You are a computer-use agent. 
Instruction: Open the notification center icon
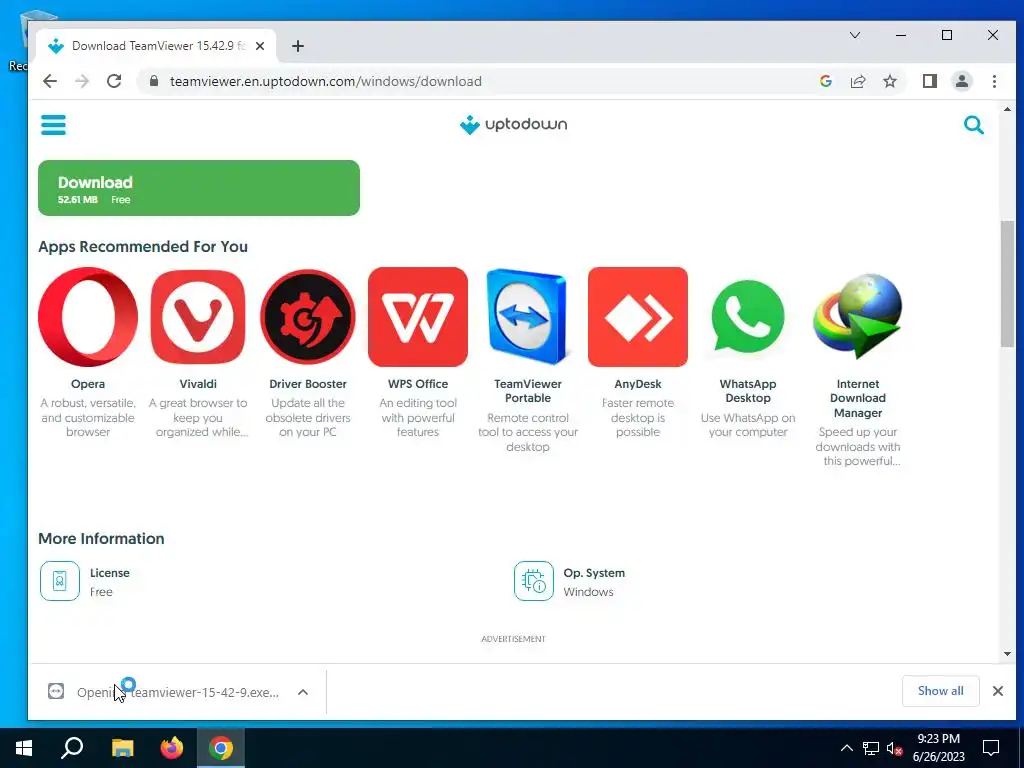(x=991, y=748)
